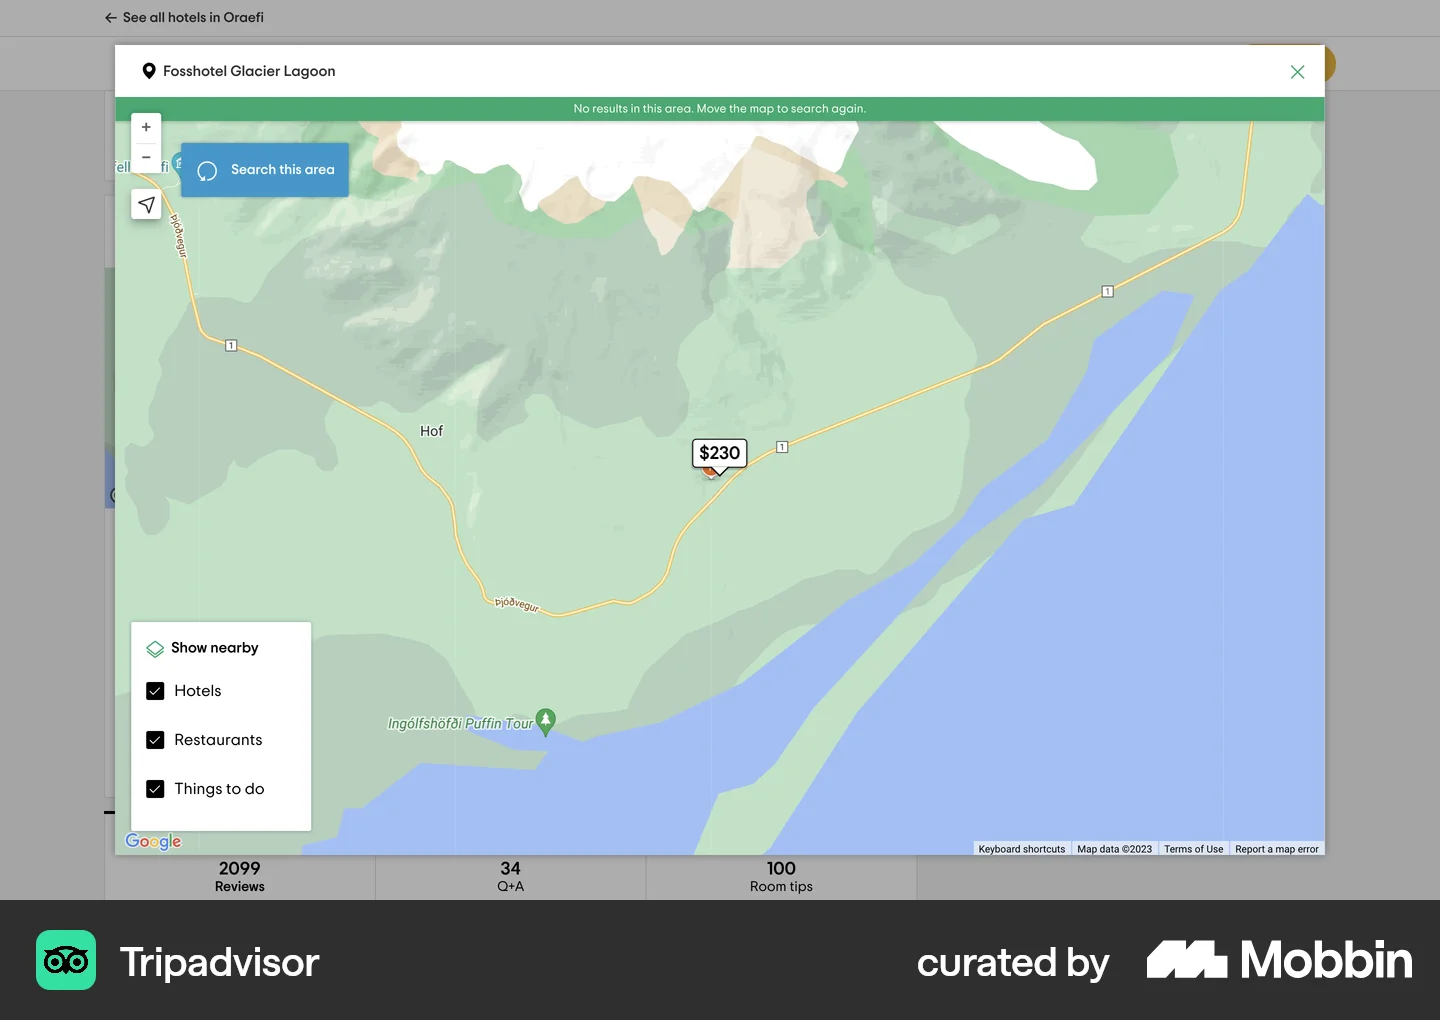Click the Google logo on the map
The height and width of the screenshot is (1020, 1440).
[153, 841]
